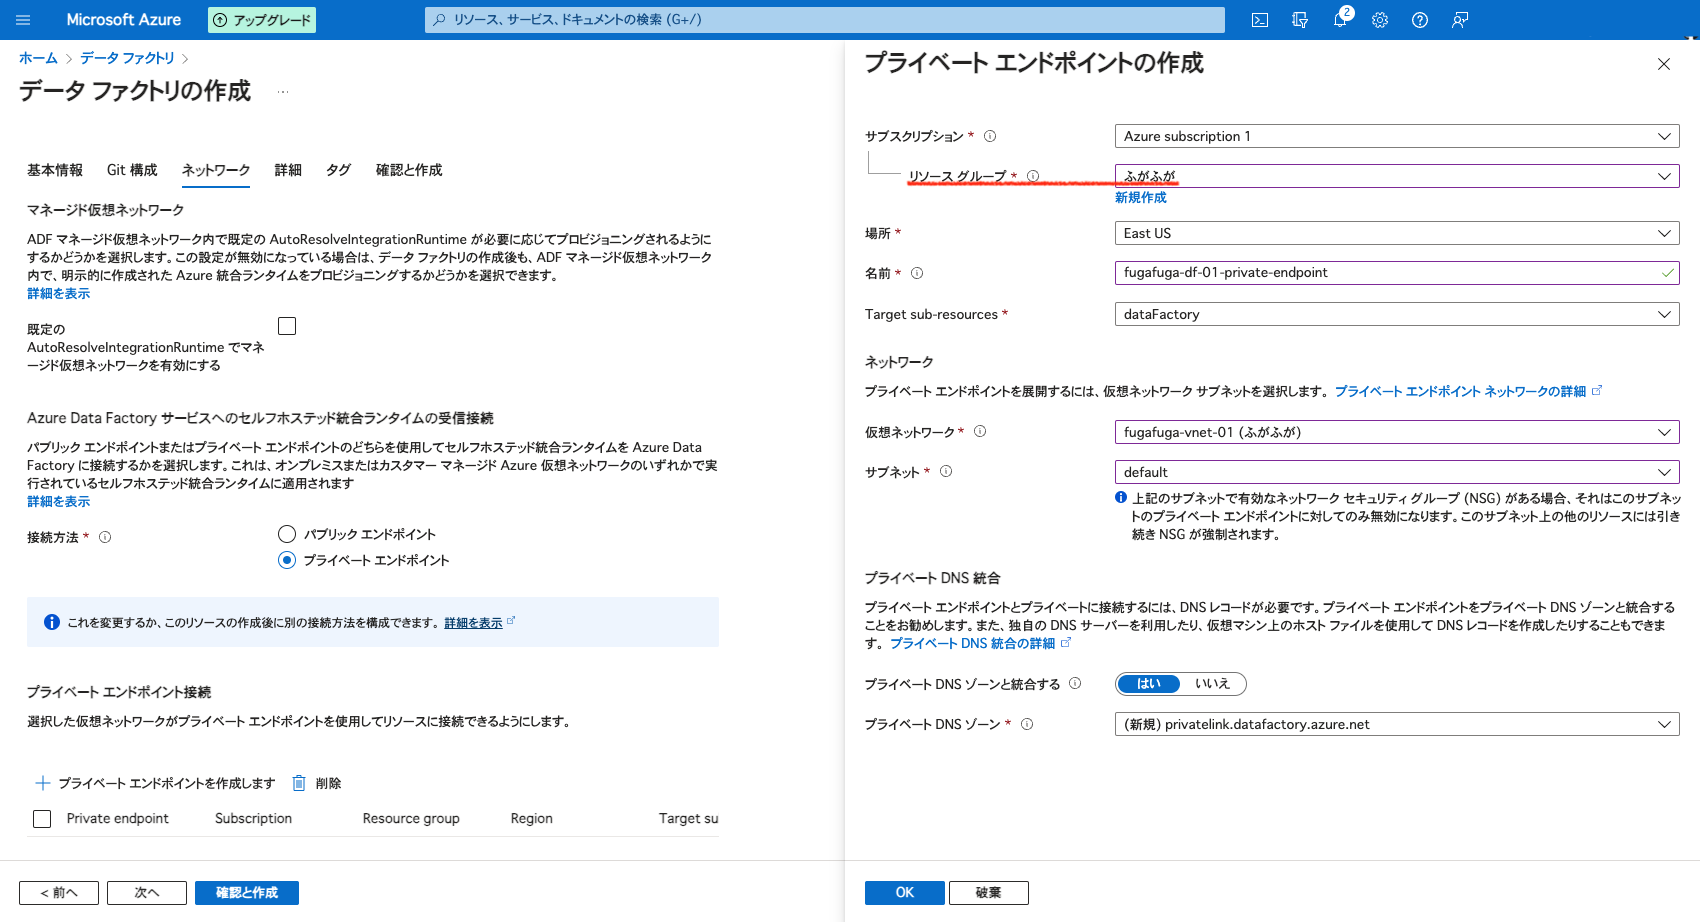Open the Azure portal hamburger menu
Image resolution: width=1700 pixels, height=922 pixels.
pos(24,20)
